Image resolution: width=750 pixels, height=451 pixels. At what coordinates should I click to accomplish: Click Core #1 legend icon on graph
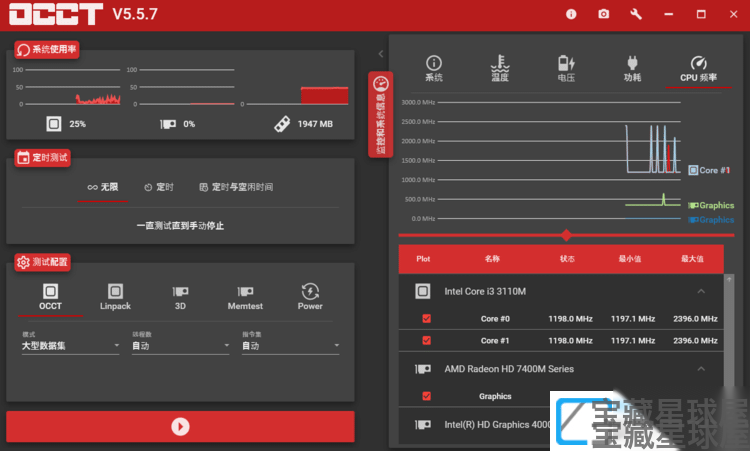(693, 170)
